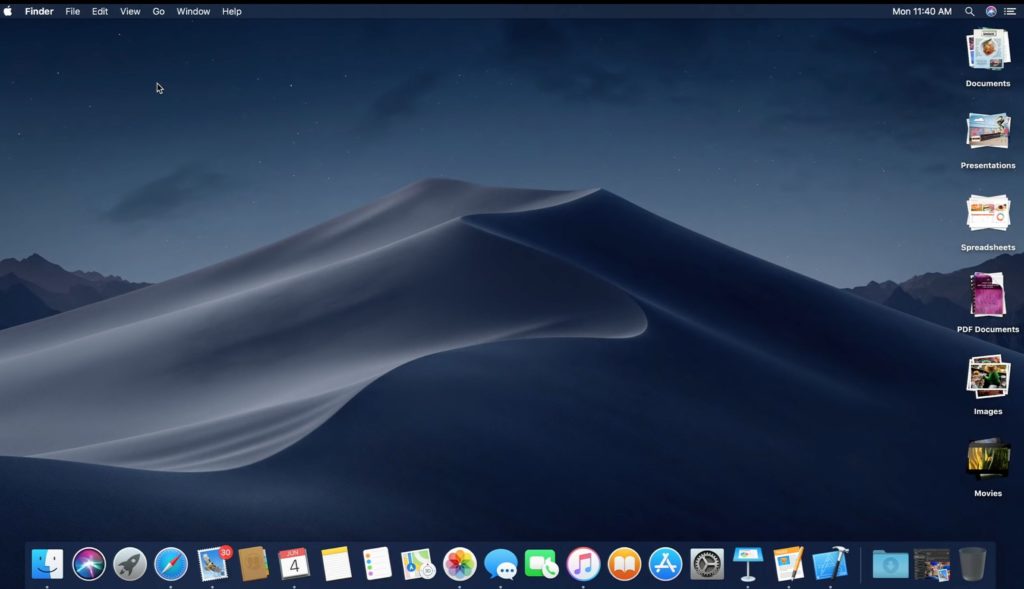Open the Trash in the Dock
Screen dimensions: 1024x589
(972, 564)
